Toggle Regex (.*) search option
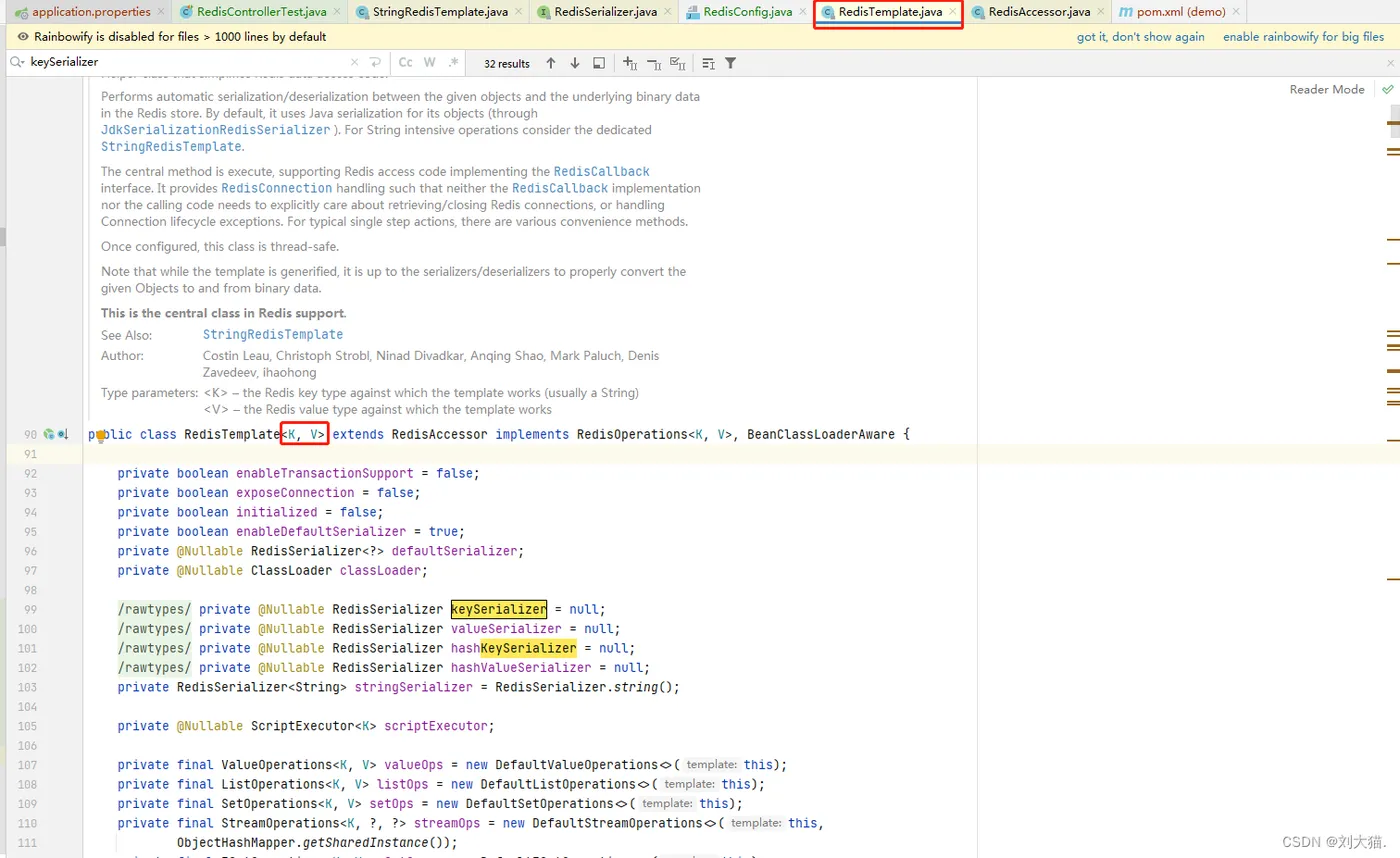The image size is (1400, 858). click(x=454, y=63)
